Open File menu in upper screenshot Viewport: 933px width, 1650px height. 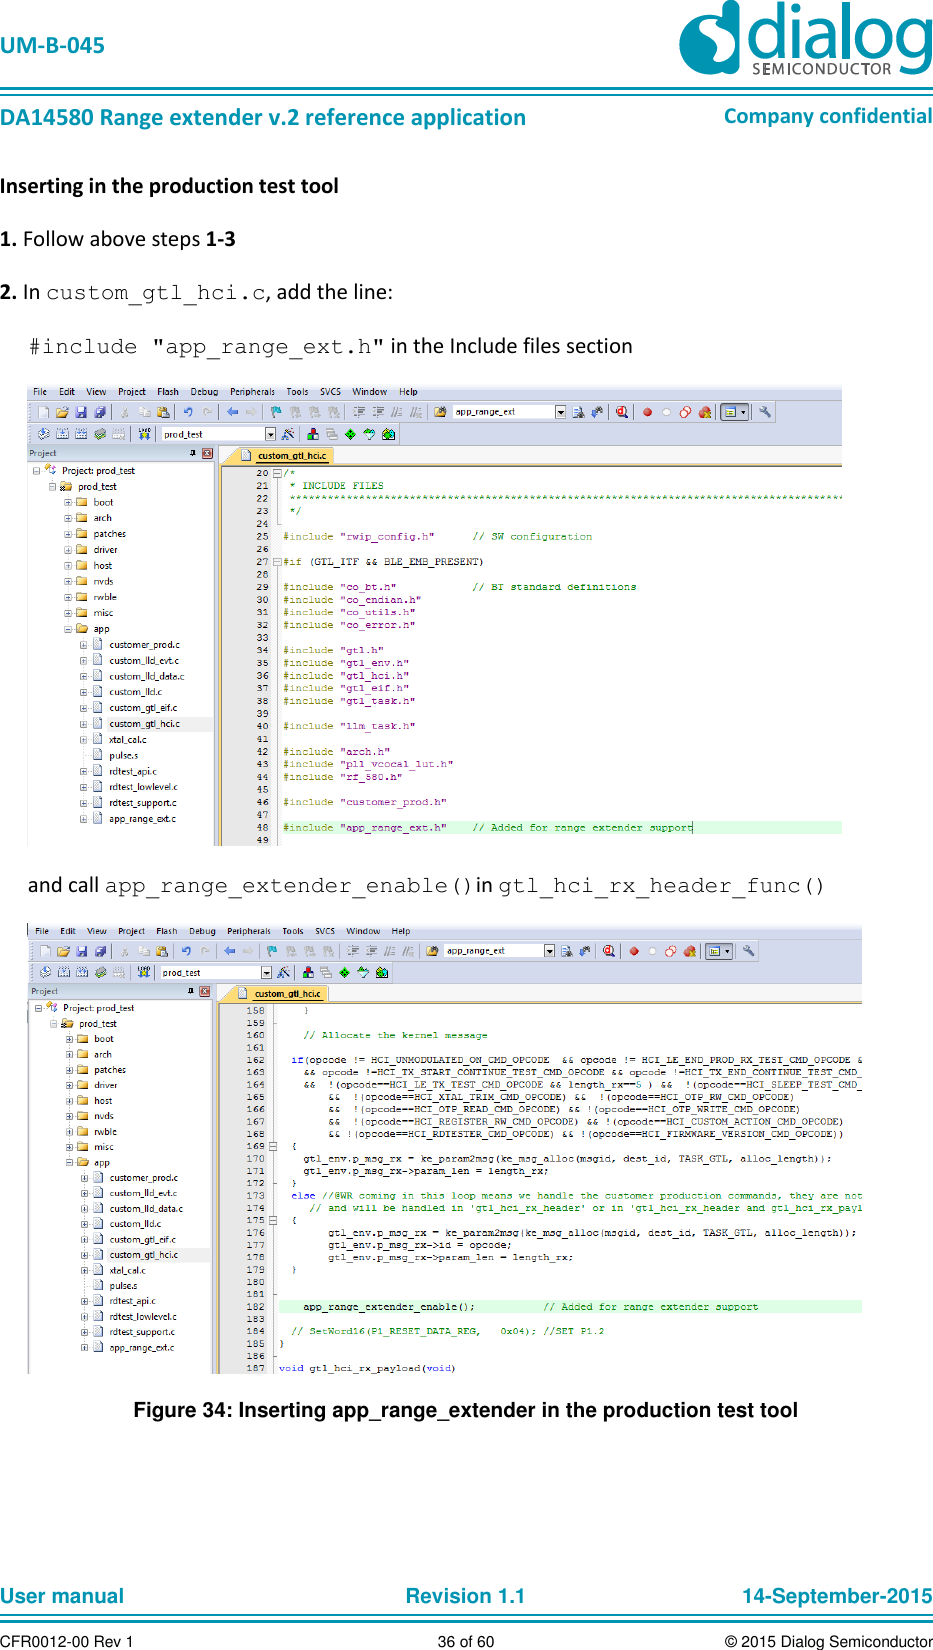pos(40,392)
